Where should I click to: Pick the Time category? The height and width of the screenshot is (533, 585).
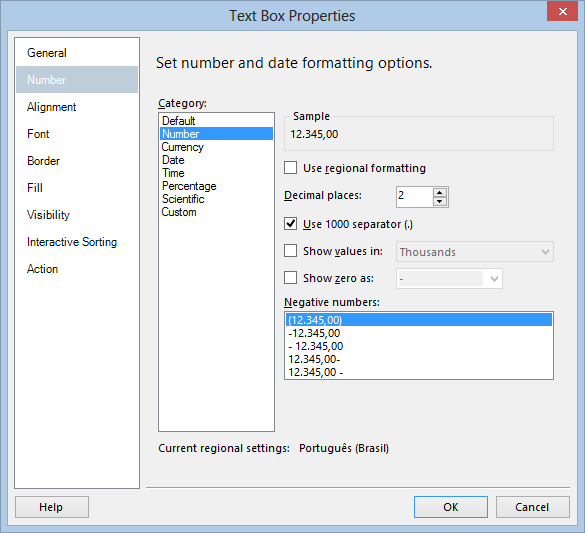click(x=216, y=173)
